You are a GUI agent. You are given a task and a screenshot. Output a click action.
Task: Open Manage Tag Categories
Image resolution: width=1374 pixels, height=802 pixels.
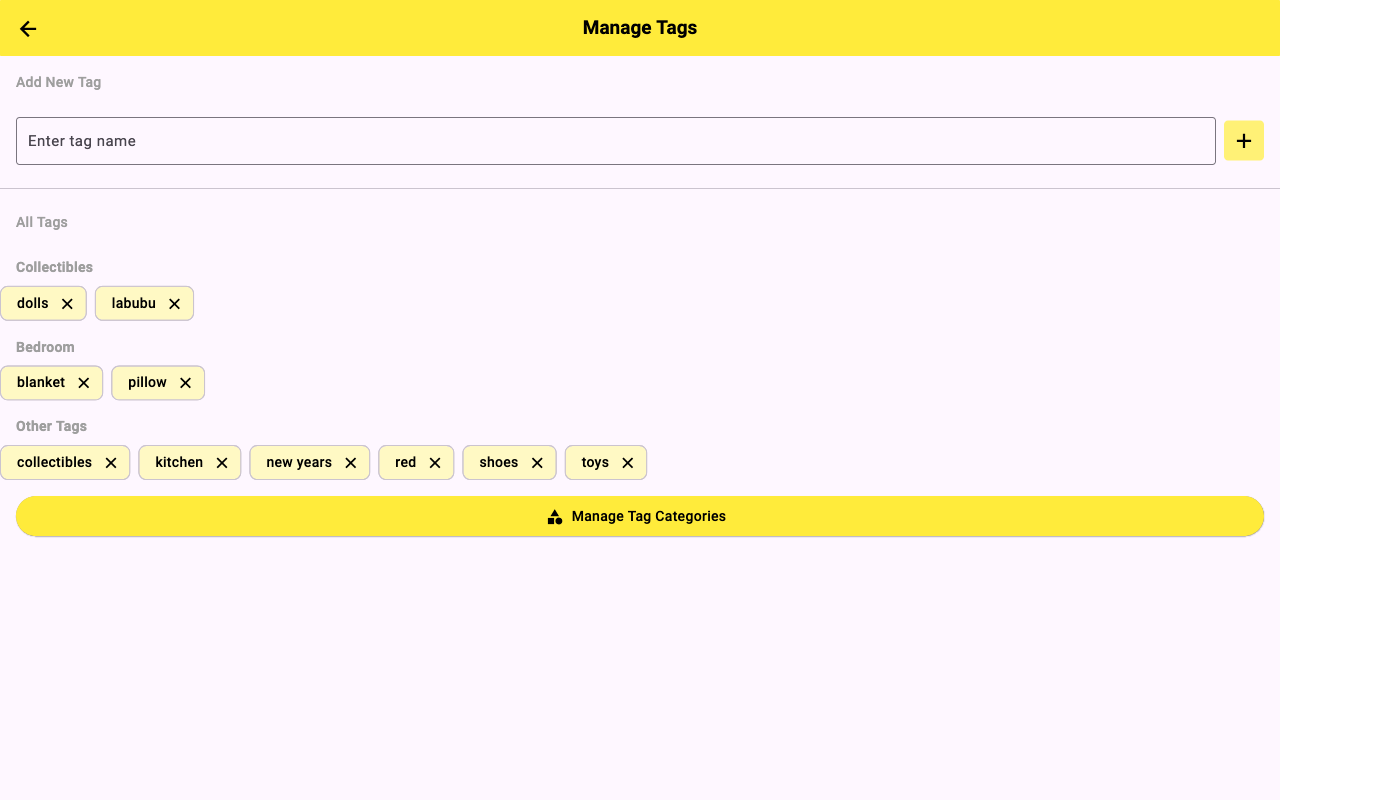[640, 516]
